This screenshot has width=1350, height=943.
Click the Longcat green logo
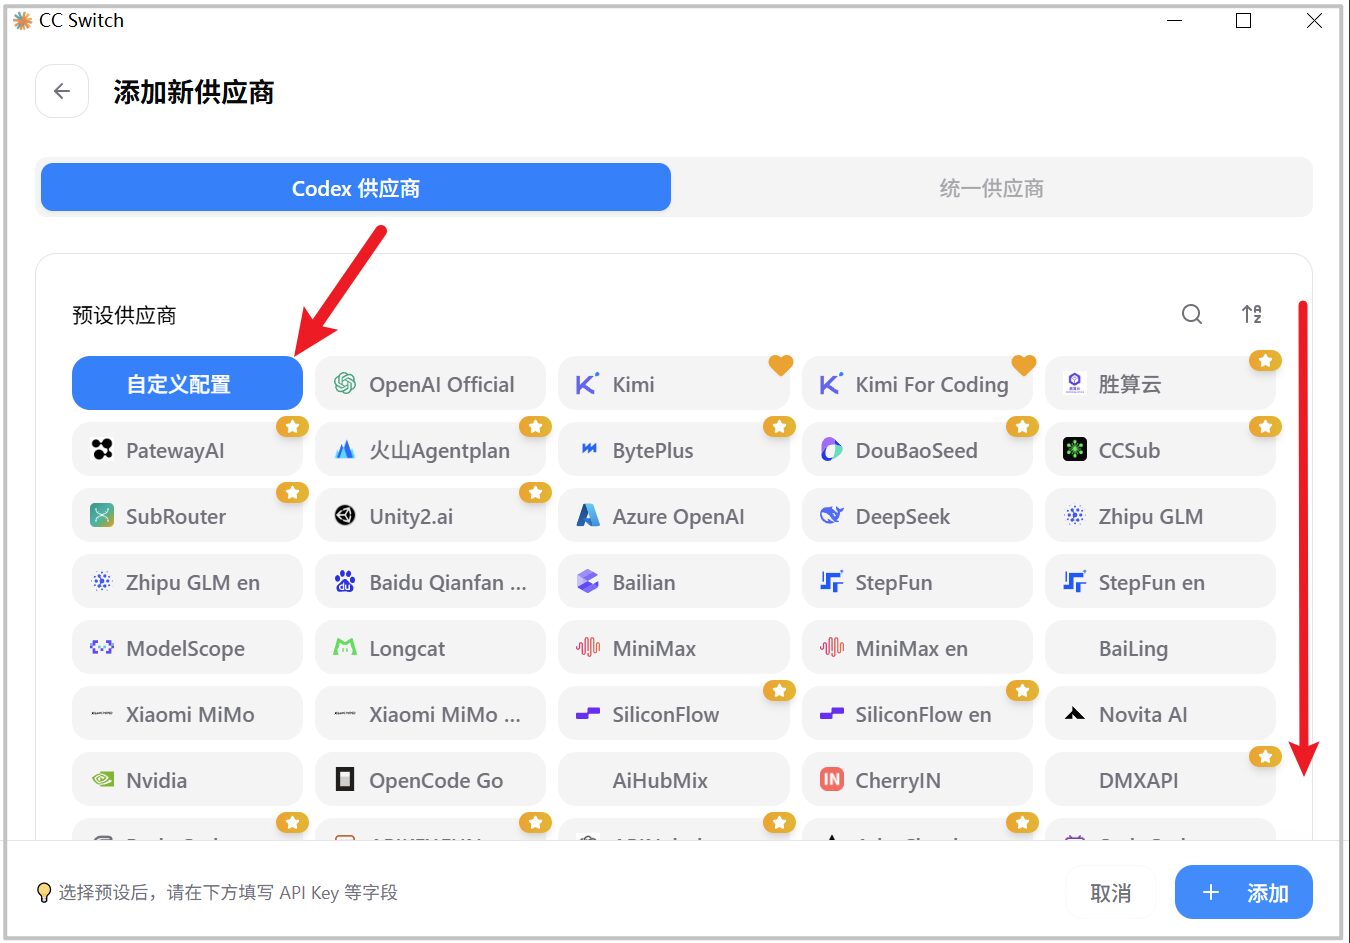click(x=345, y=648)
